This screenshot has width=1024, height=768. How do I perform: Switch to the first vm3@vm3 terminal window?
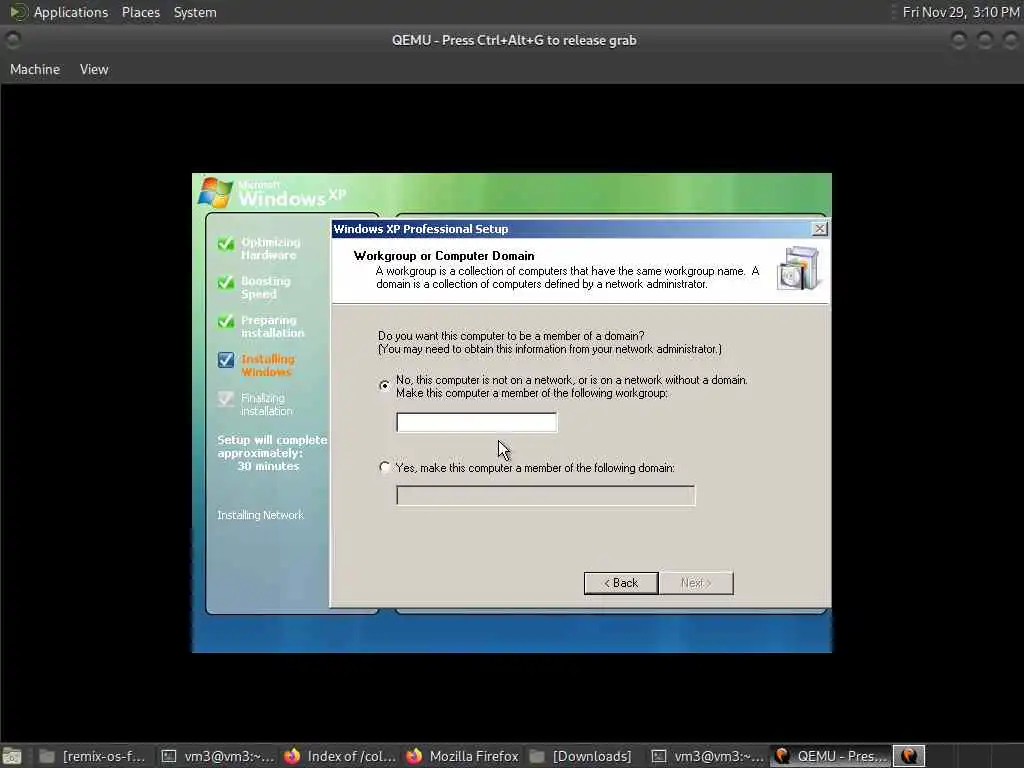coord(219,756)
